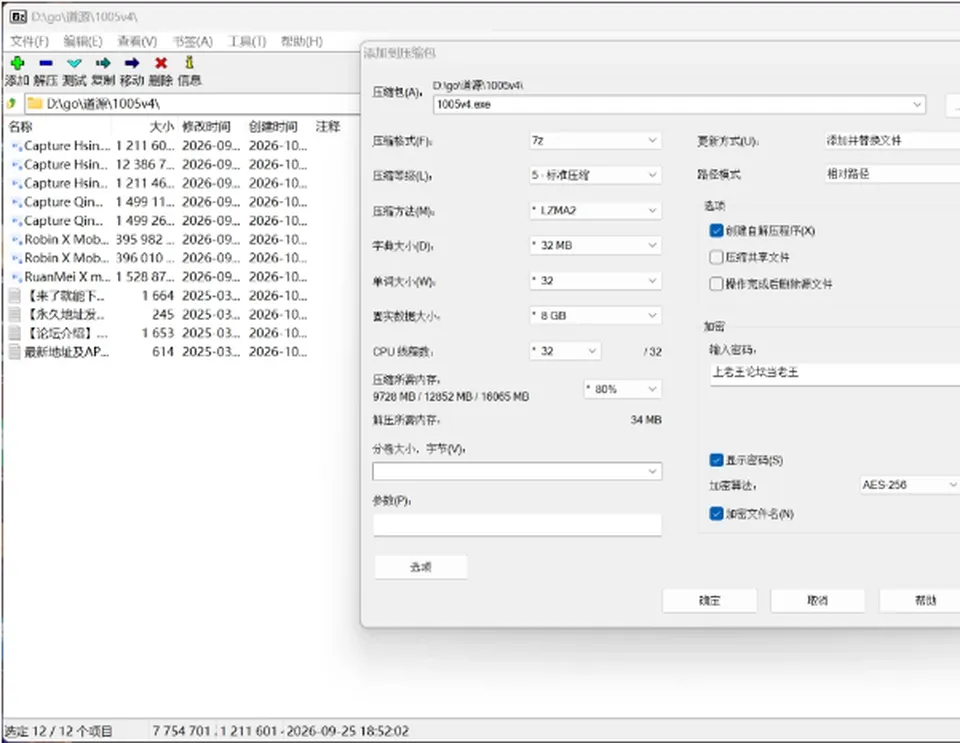
Task: Sort the list by the 修改时间 column header
Action: click(x=206, y=127)
